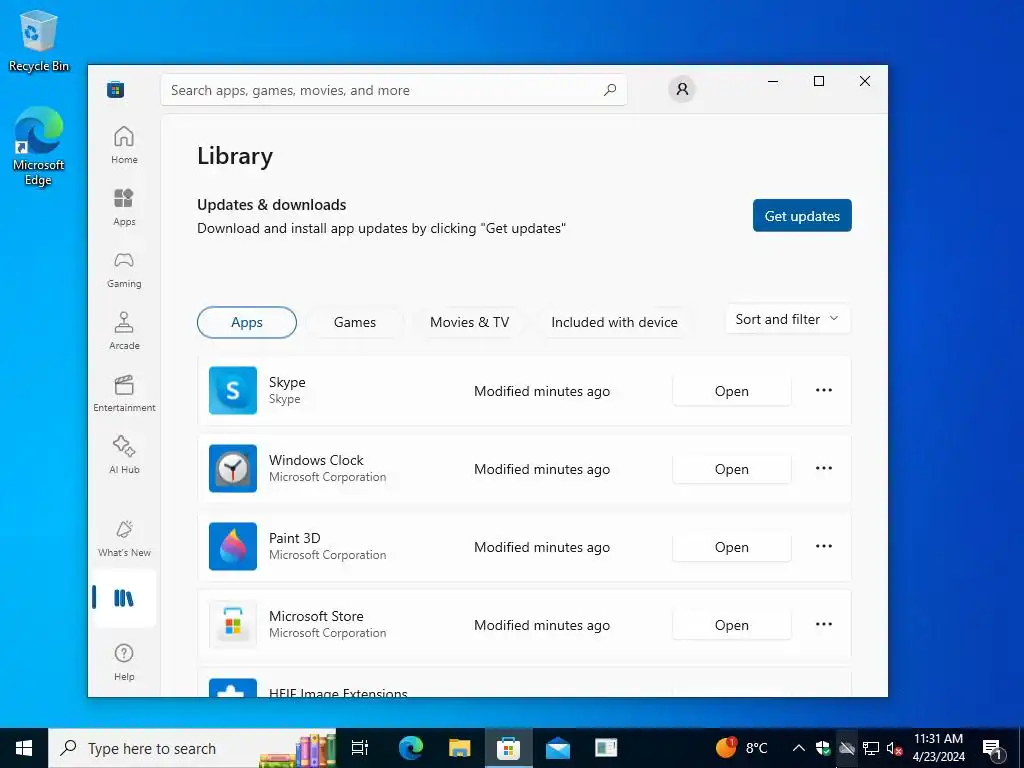Focus the Store search field
The width and height of the screenshot is (1024, 768).
394,90
